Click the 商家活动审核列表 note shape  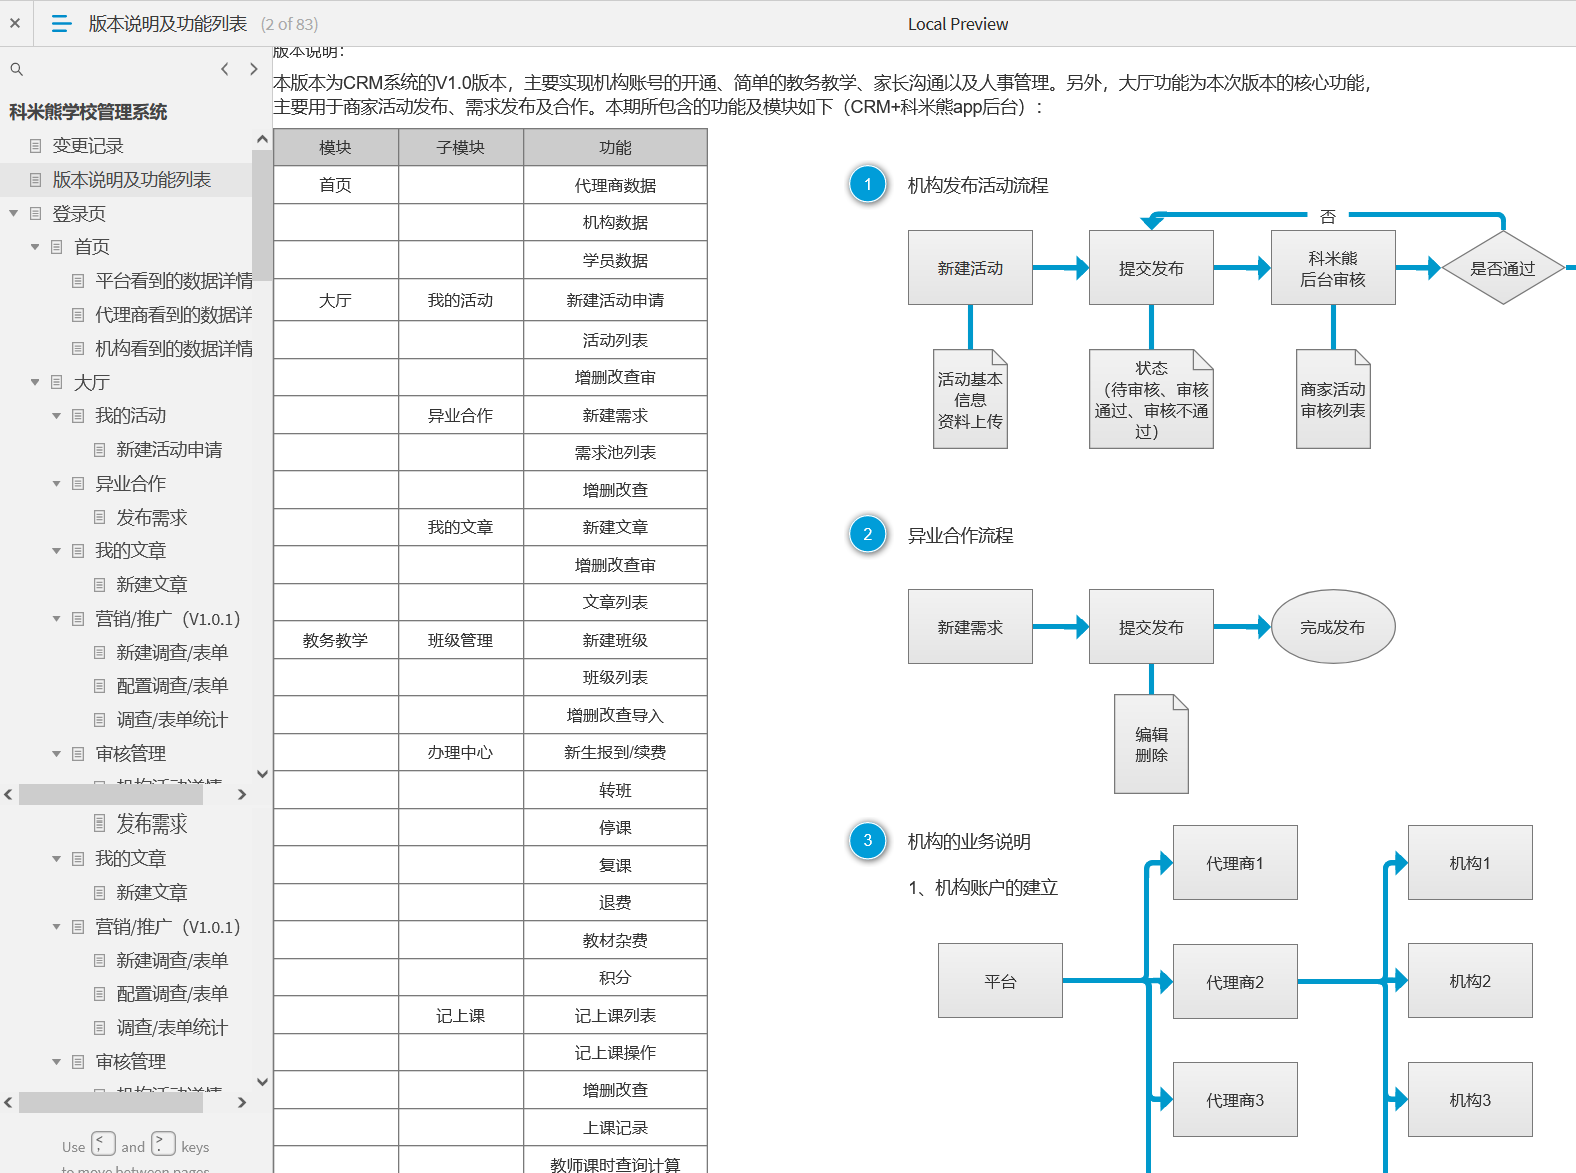[x=1333, y=399]
